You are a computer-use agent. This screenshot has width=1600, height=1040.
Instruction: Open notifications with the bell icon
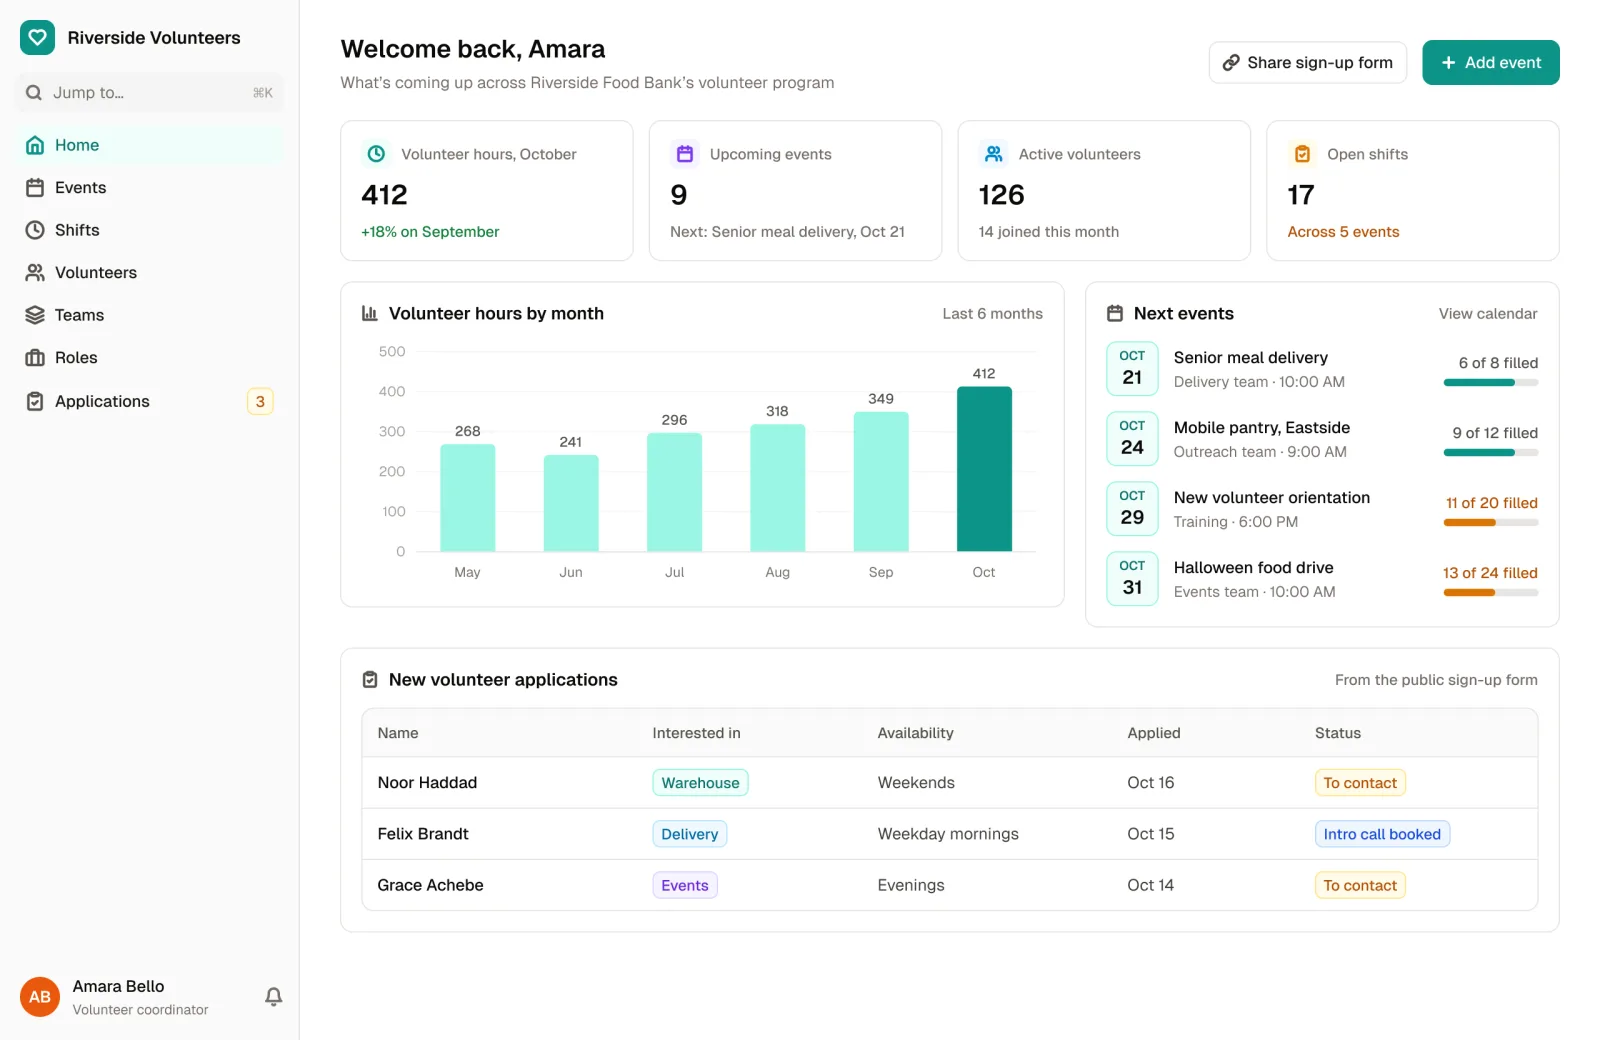pyautogui.click(x=273, y=996)
